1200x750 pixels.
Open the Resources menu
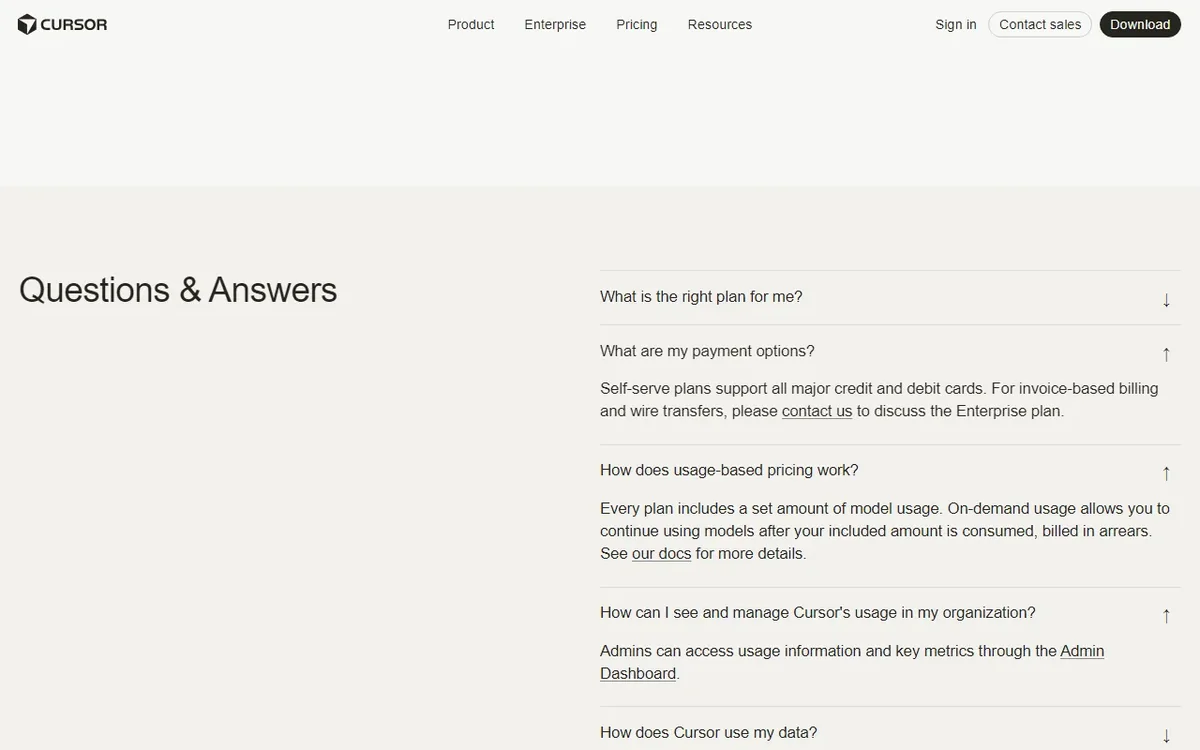coord(720,24)
